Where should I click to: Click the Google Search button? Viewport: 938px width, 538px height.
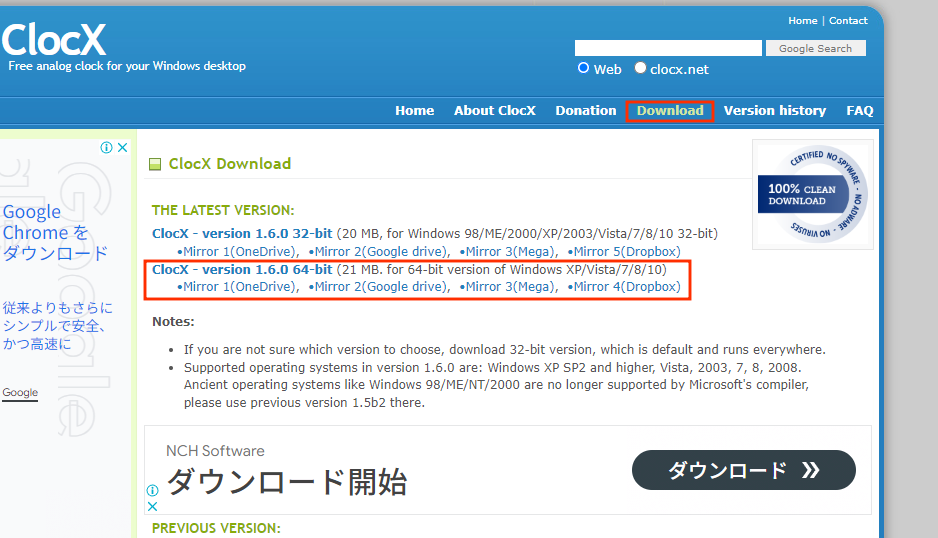tap(815, 48)
